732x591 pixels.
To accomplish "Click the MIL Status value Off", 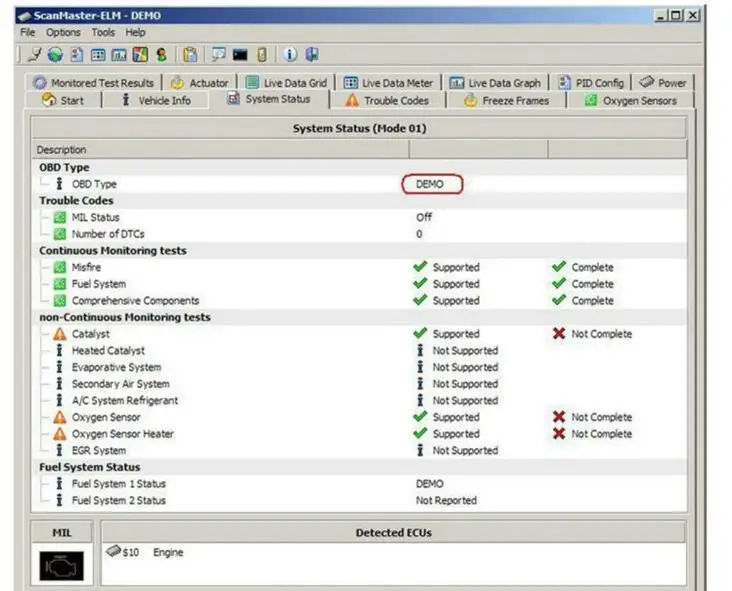I will tap(424, 217).
